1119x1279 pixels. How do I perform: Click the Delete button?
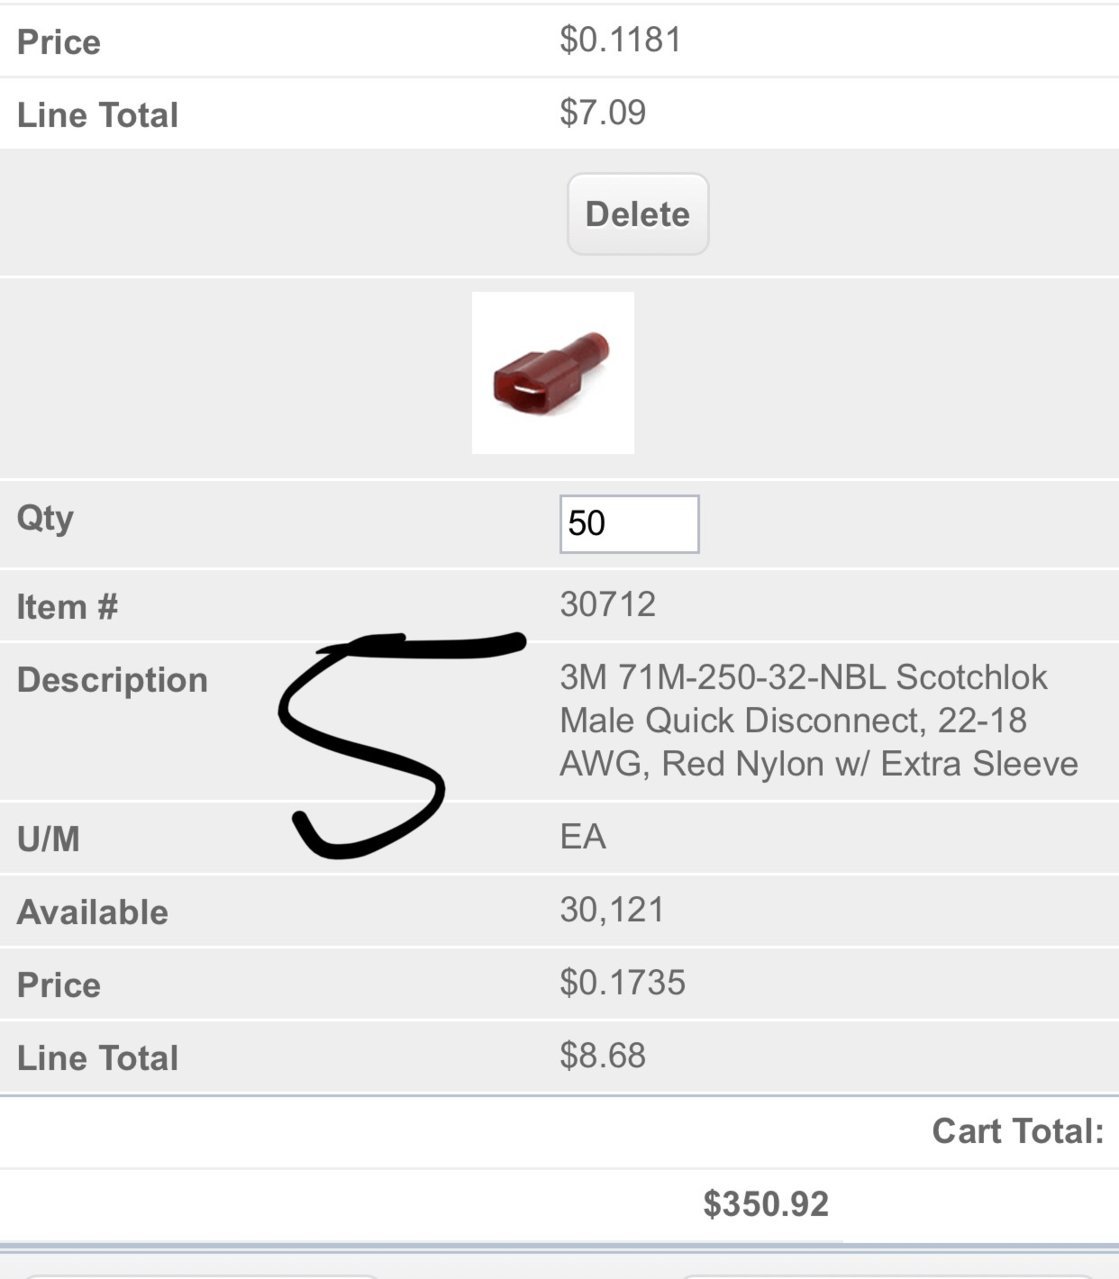coord(638,214)
